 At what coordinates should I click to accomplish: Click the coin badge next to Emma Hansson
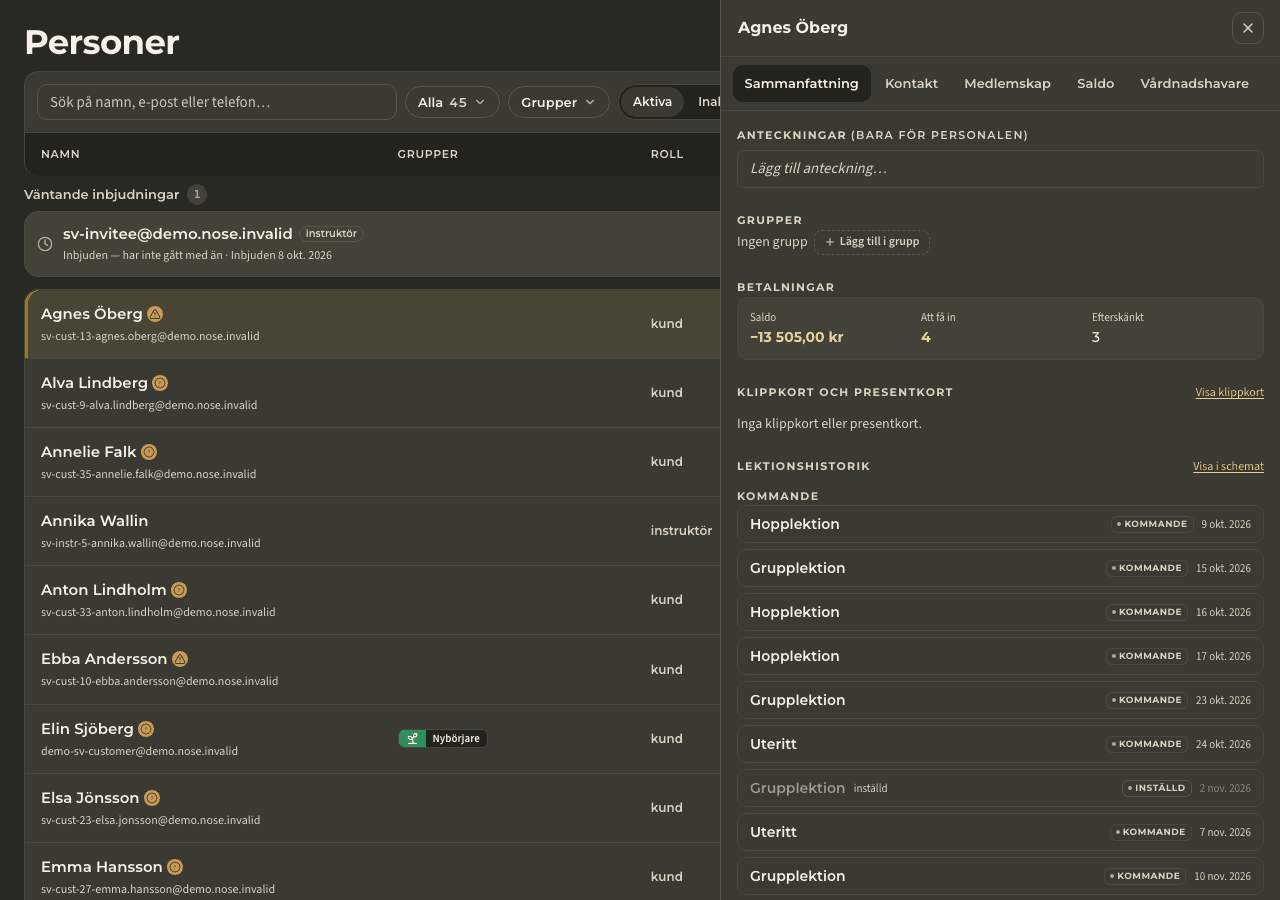pos(175,867)
